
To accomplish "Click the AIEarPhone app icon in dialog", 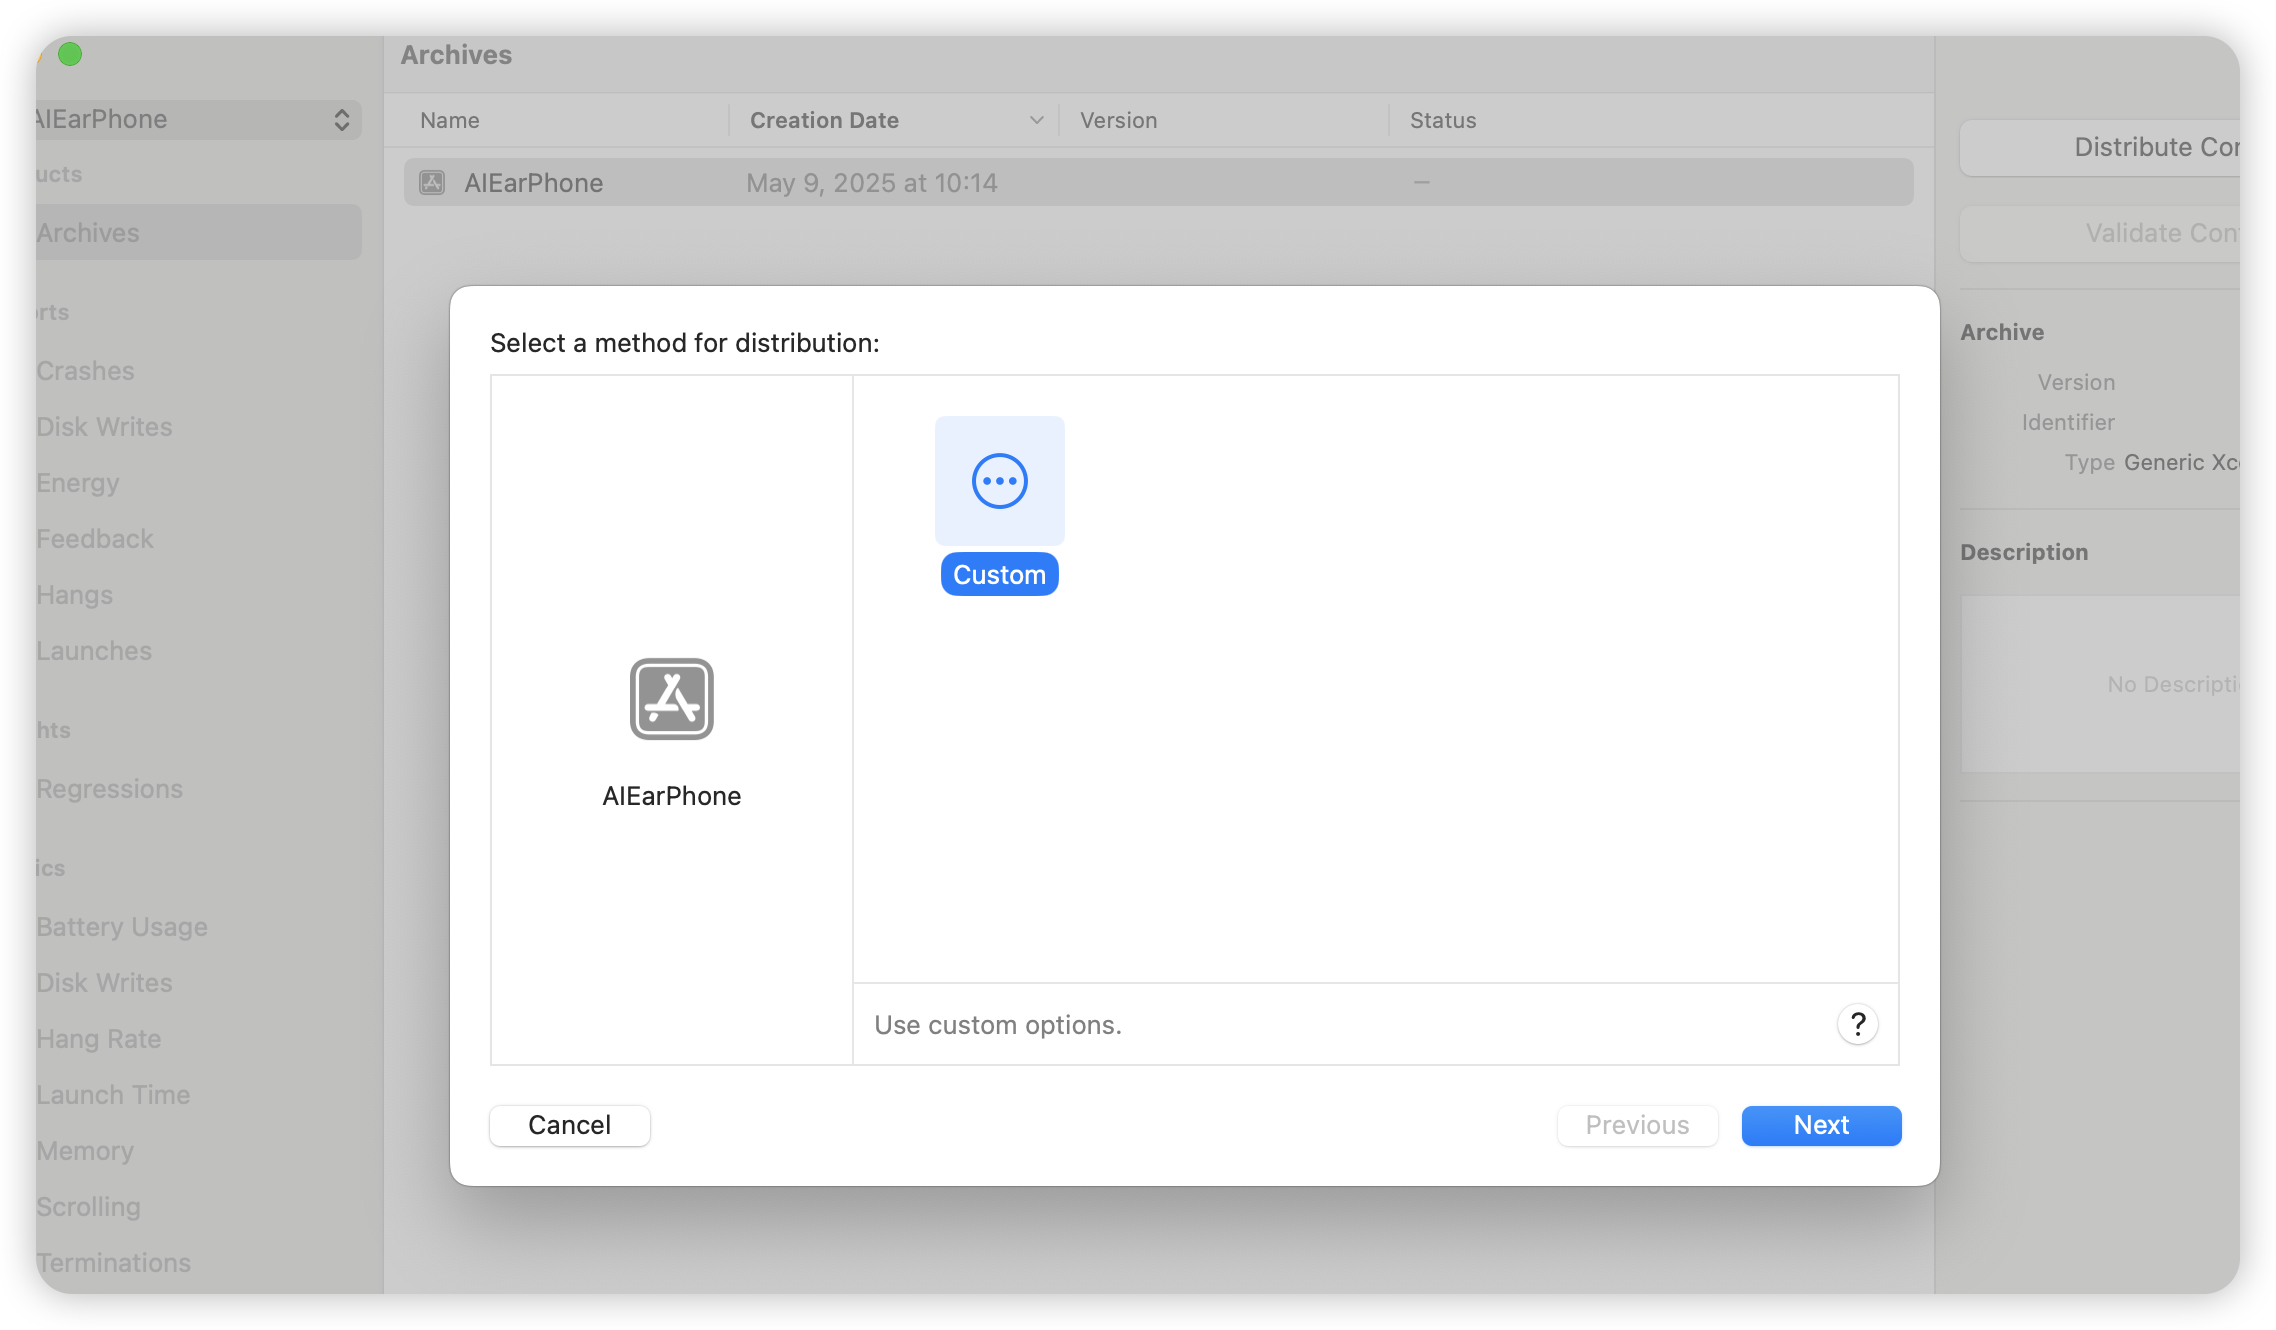I will click(672, 699).
